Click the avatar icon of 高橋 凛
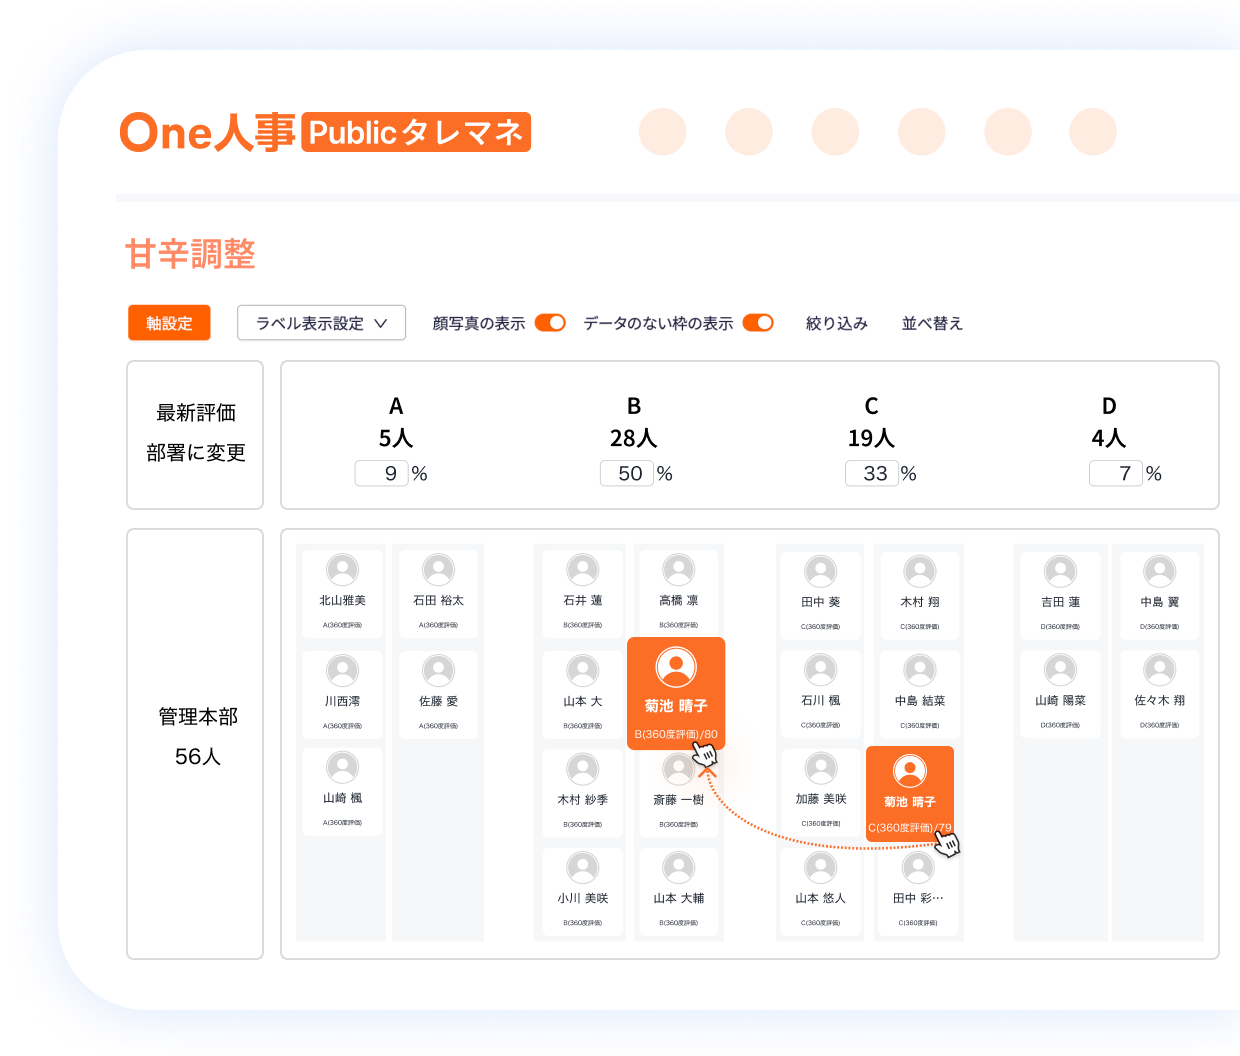Screen dimensions: 1240x1056 (x=678, y=570)
